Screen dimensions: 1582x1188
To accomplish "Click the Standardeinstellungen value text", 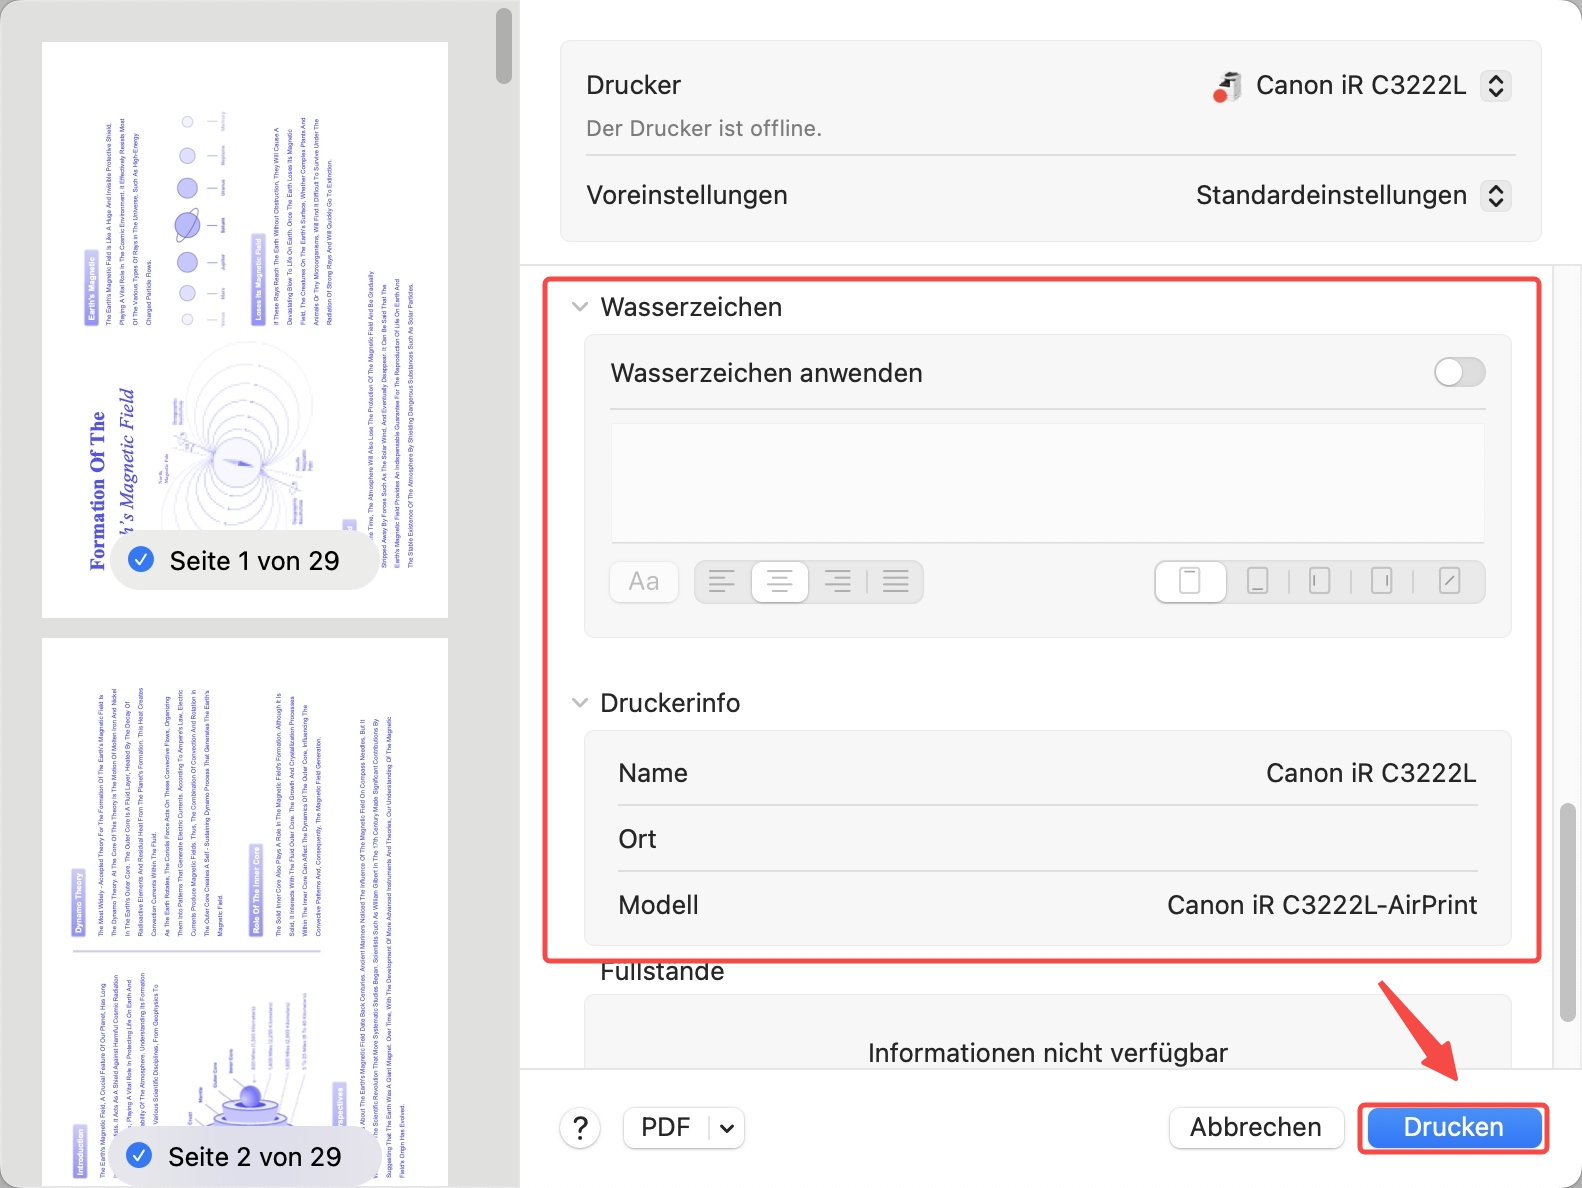I will (x=1331, y=195).
